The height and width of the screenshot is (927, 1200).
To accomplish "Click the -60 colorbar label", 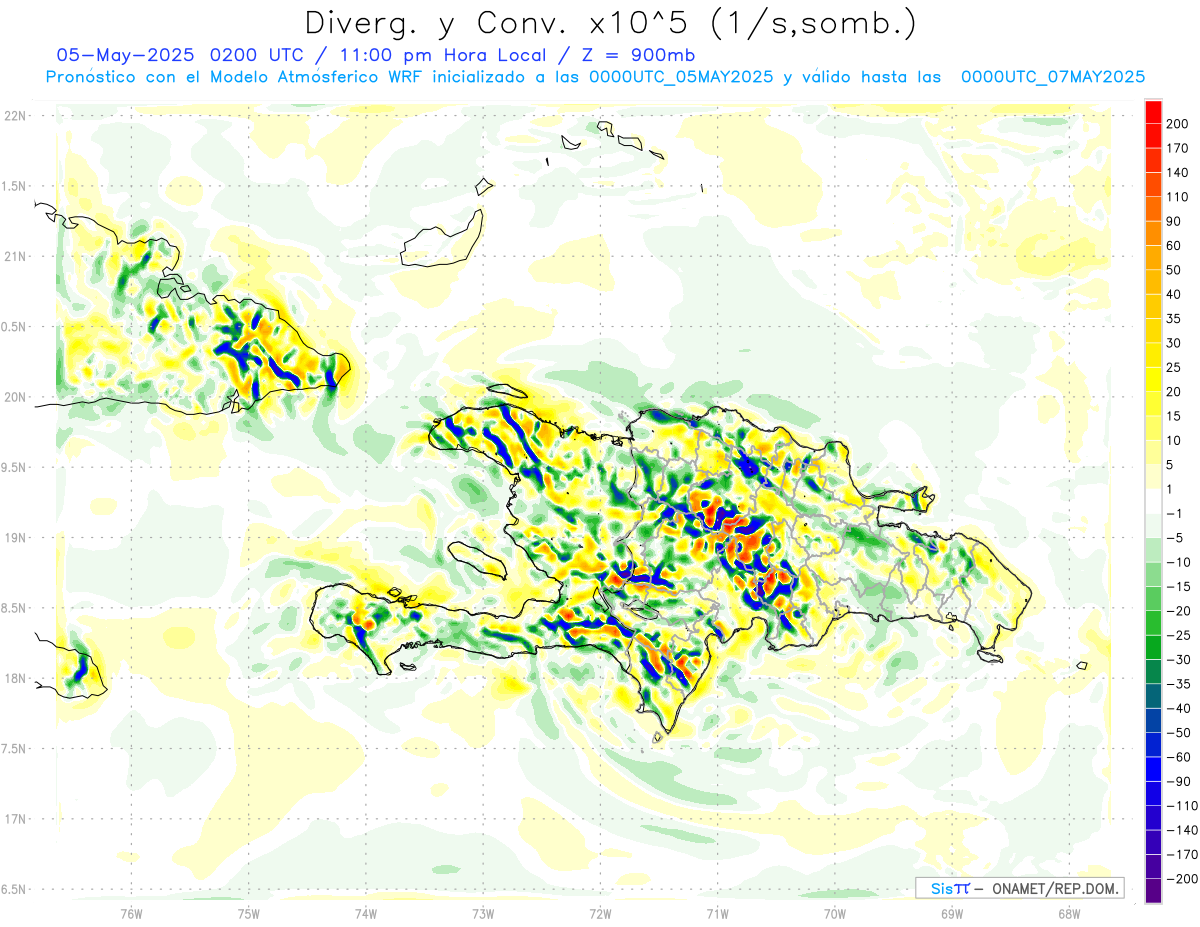I will [x=1177, y=757].
